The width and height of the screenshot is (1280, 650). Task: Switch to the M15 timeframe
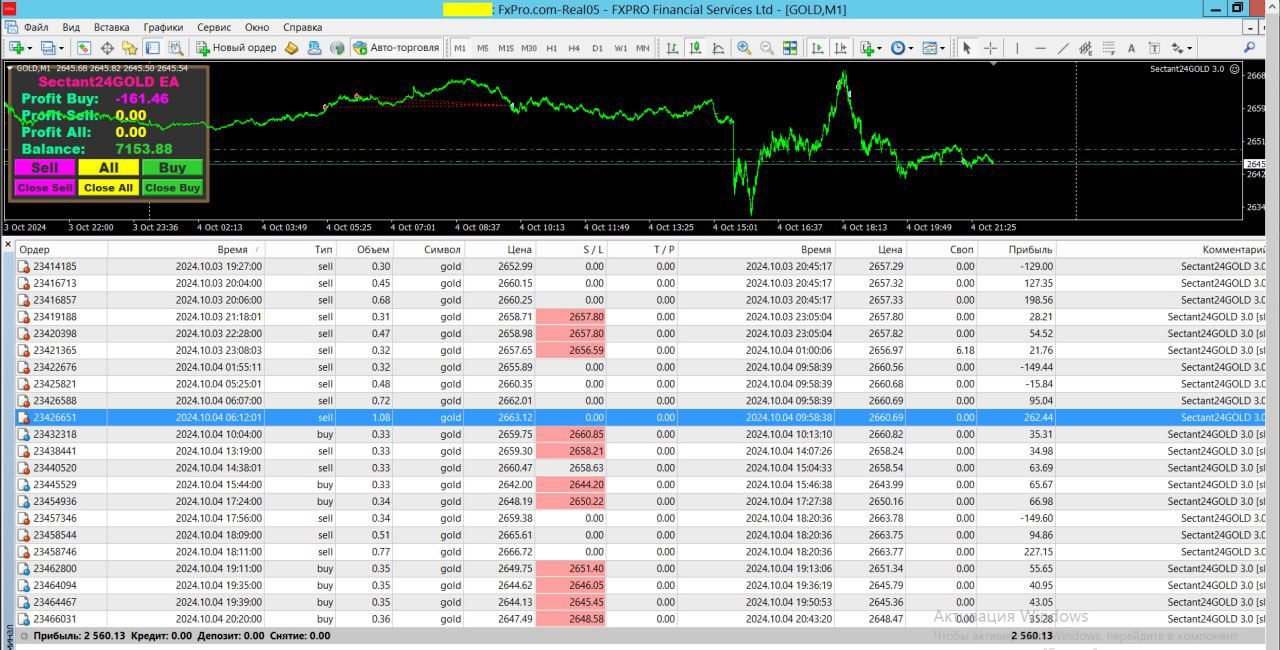[x=506, y=48]
